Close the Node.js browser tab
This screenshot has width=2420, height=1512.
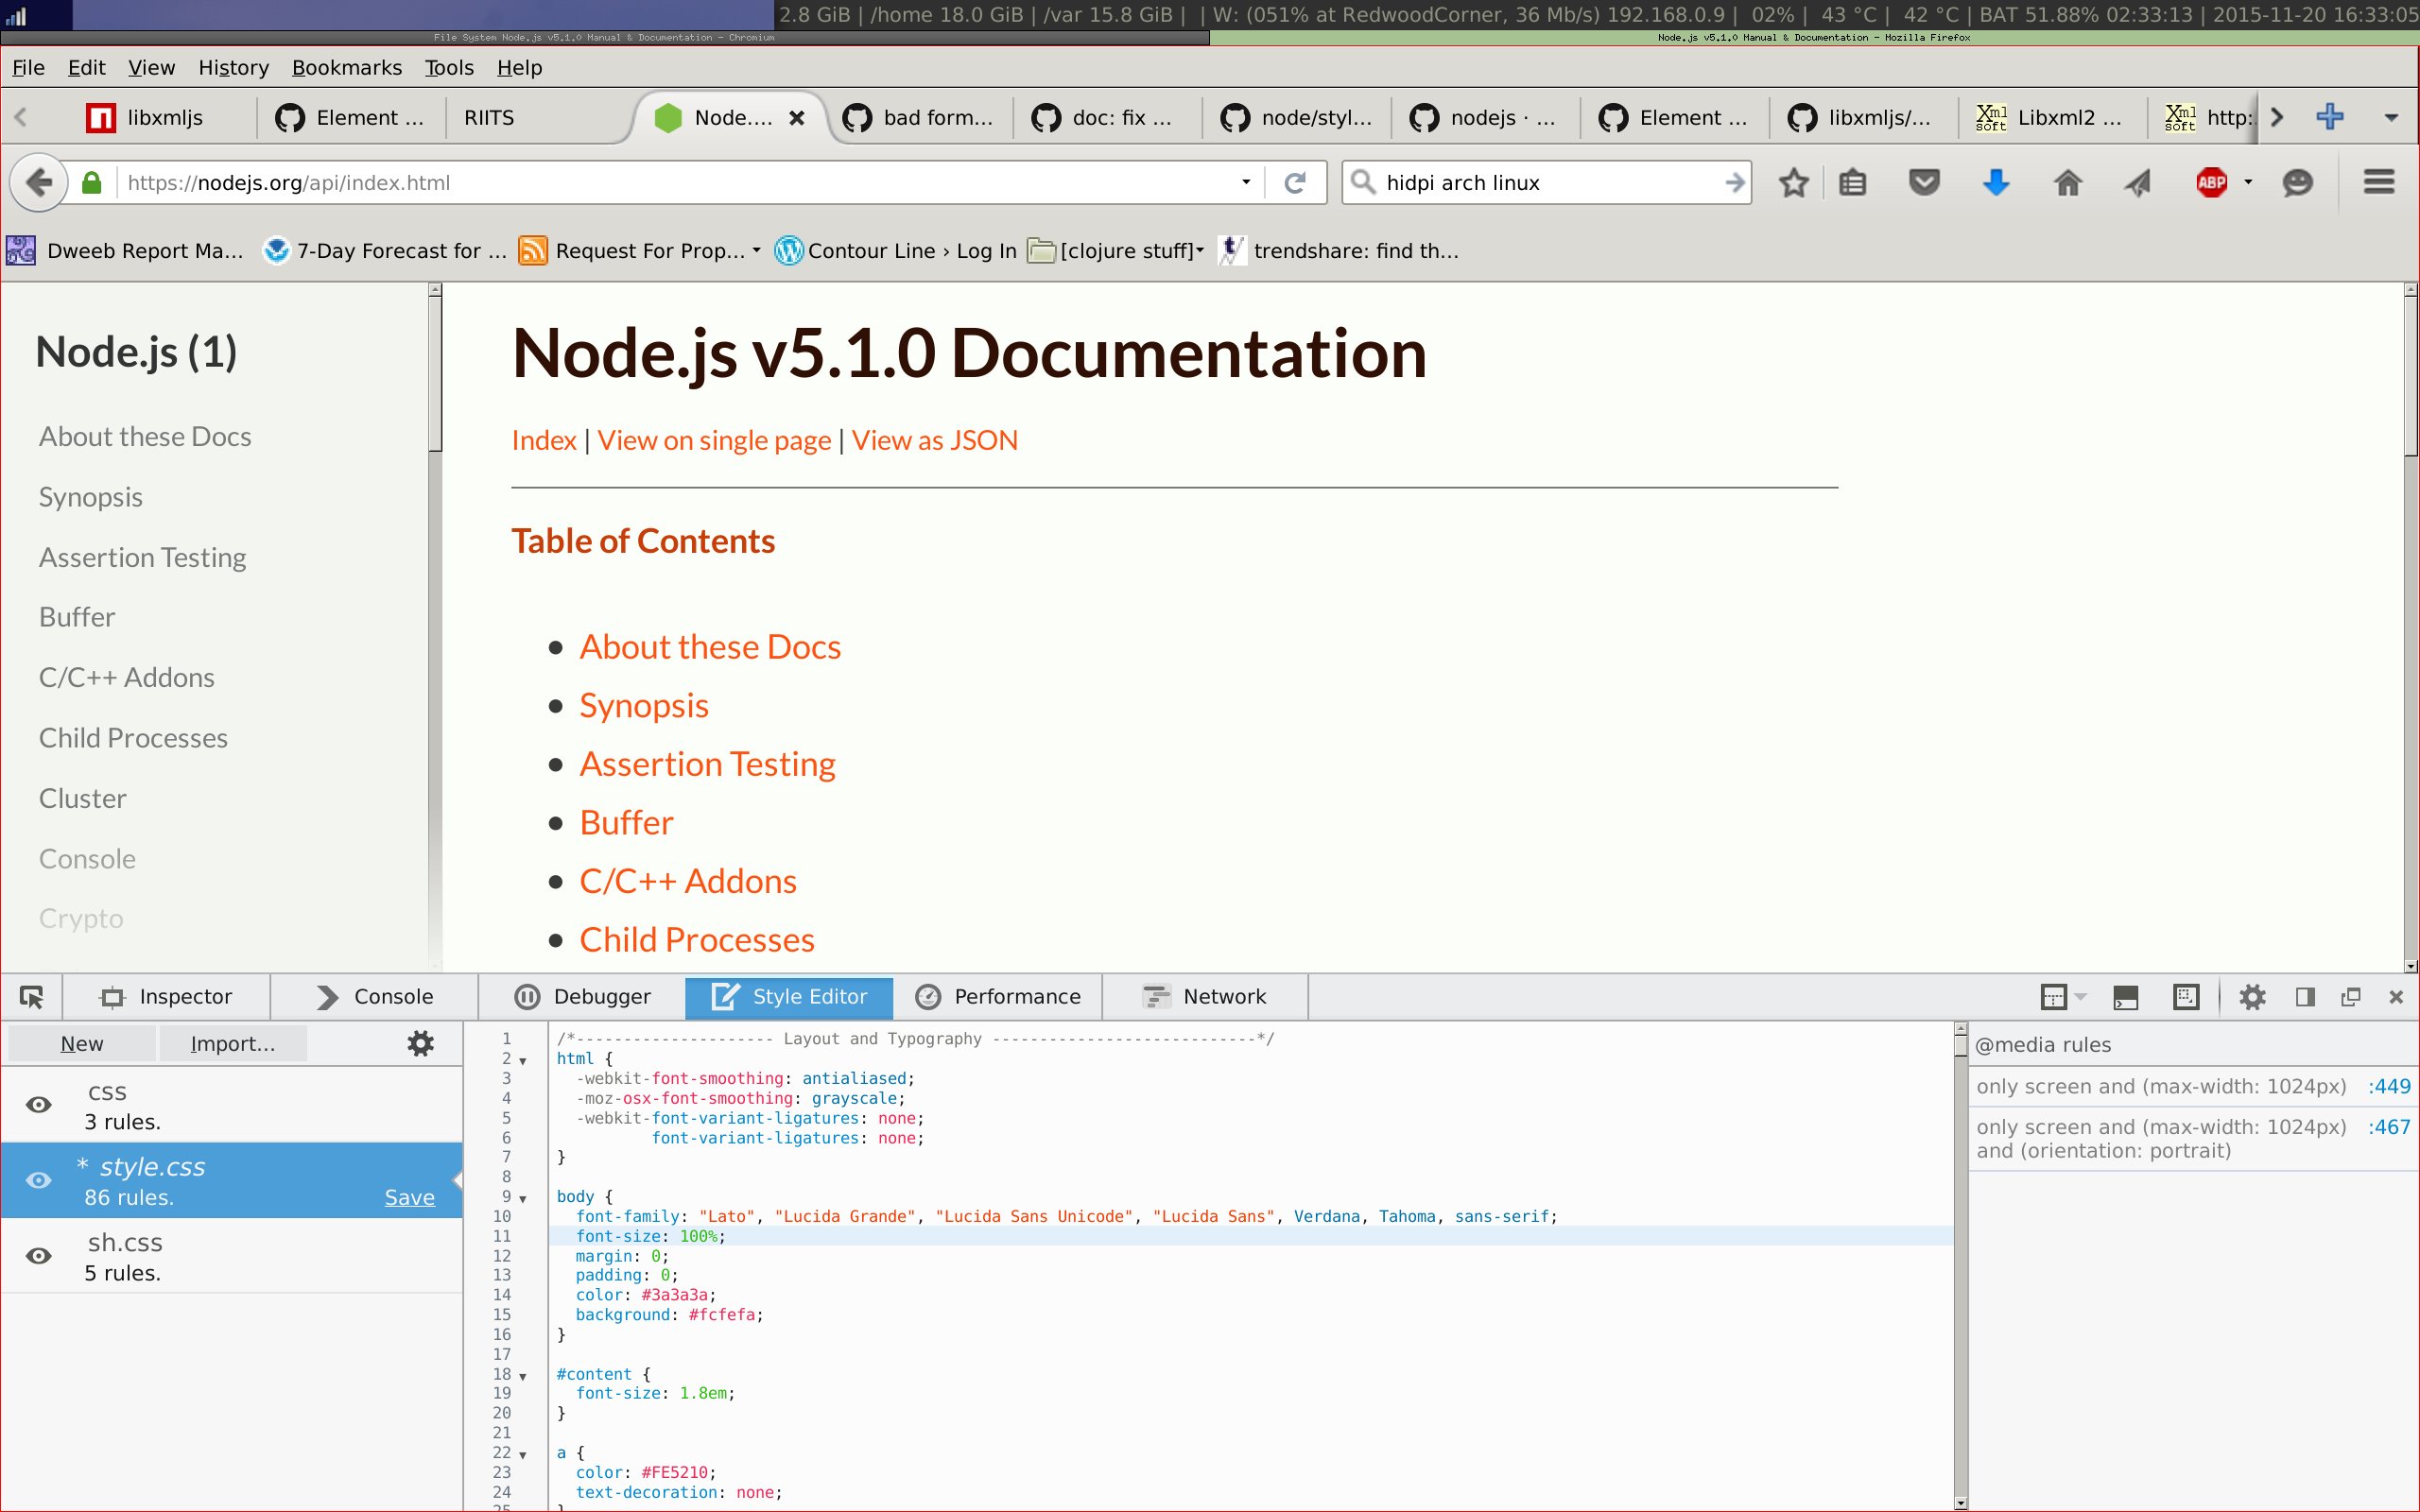(797, 117)
